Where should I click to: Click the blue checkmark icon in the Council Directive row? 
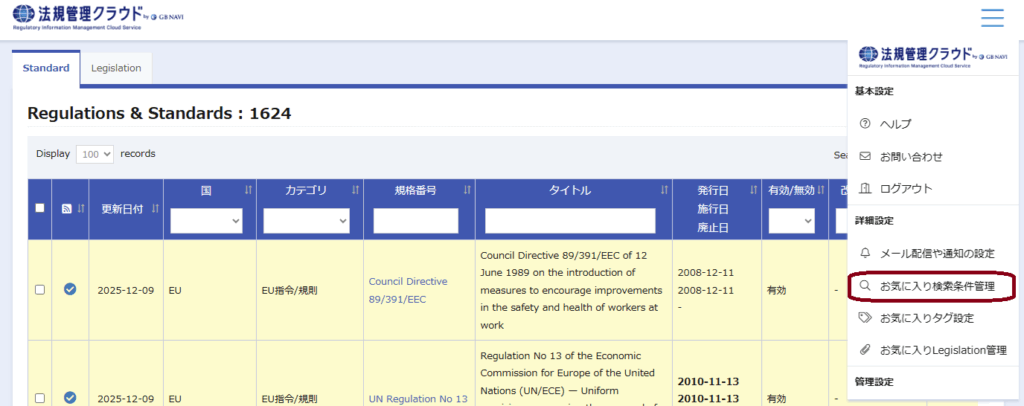pyautogui.click(x=70, y=290)
